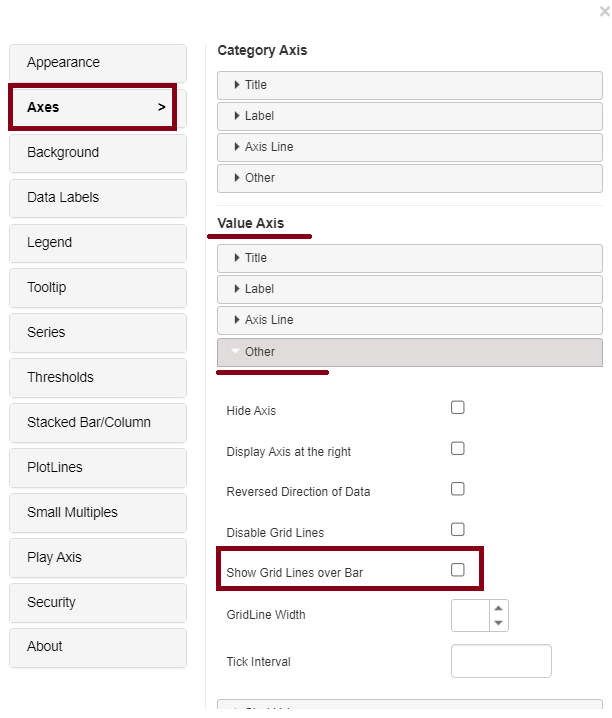Expand Category Axis Label section
This screenshot has height=718, width=612.
point(409,116)
